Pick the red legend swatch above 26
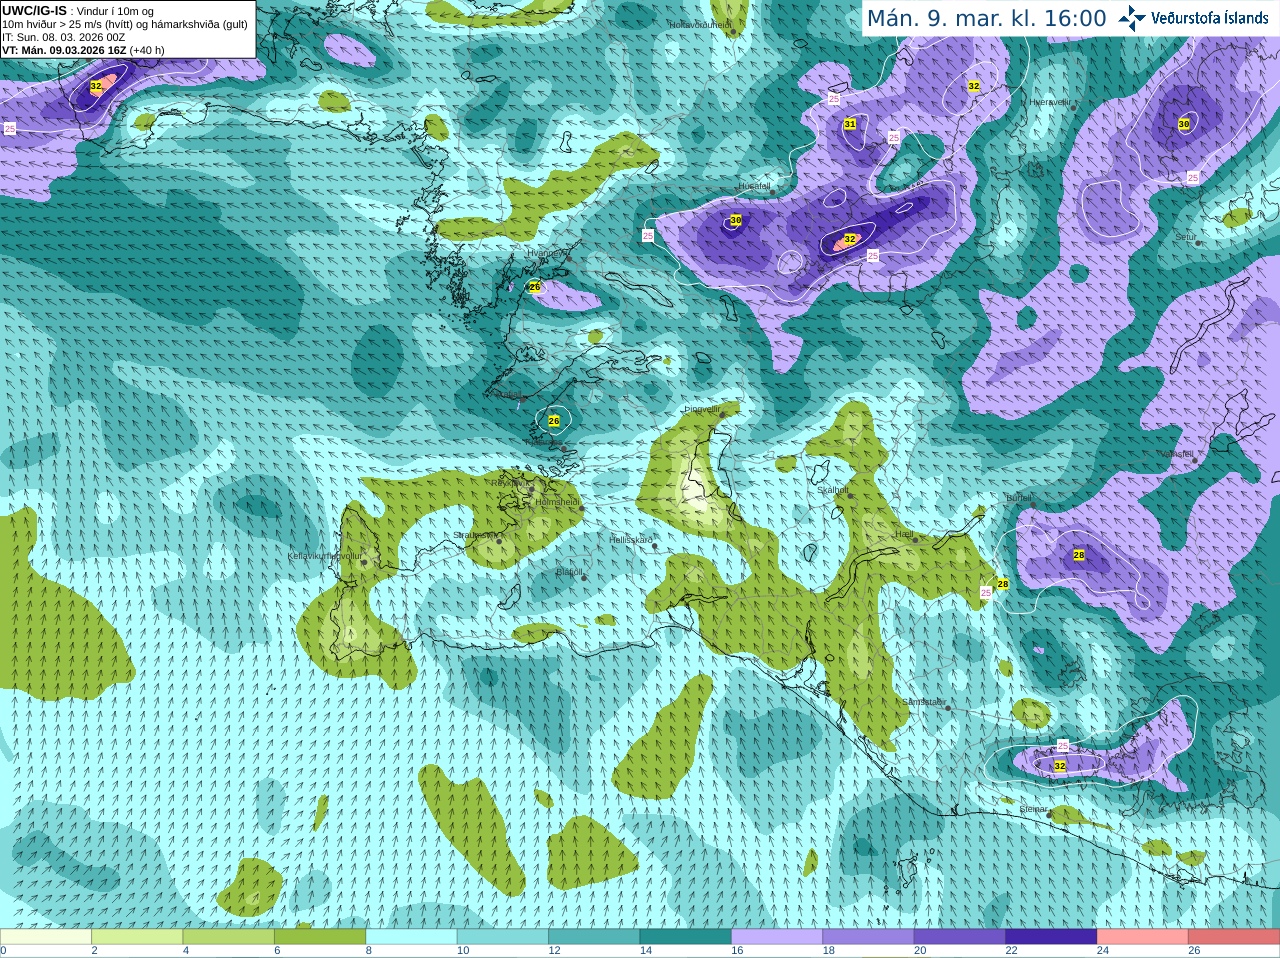Image resolution: width=1280 pixels, height=958 pixels. [1234, 937]
